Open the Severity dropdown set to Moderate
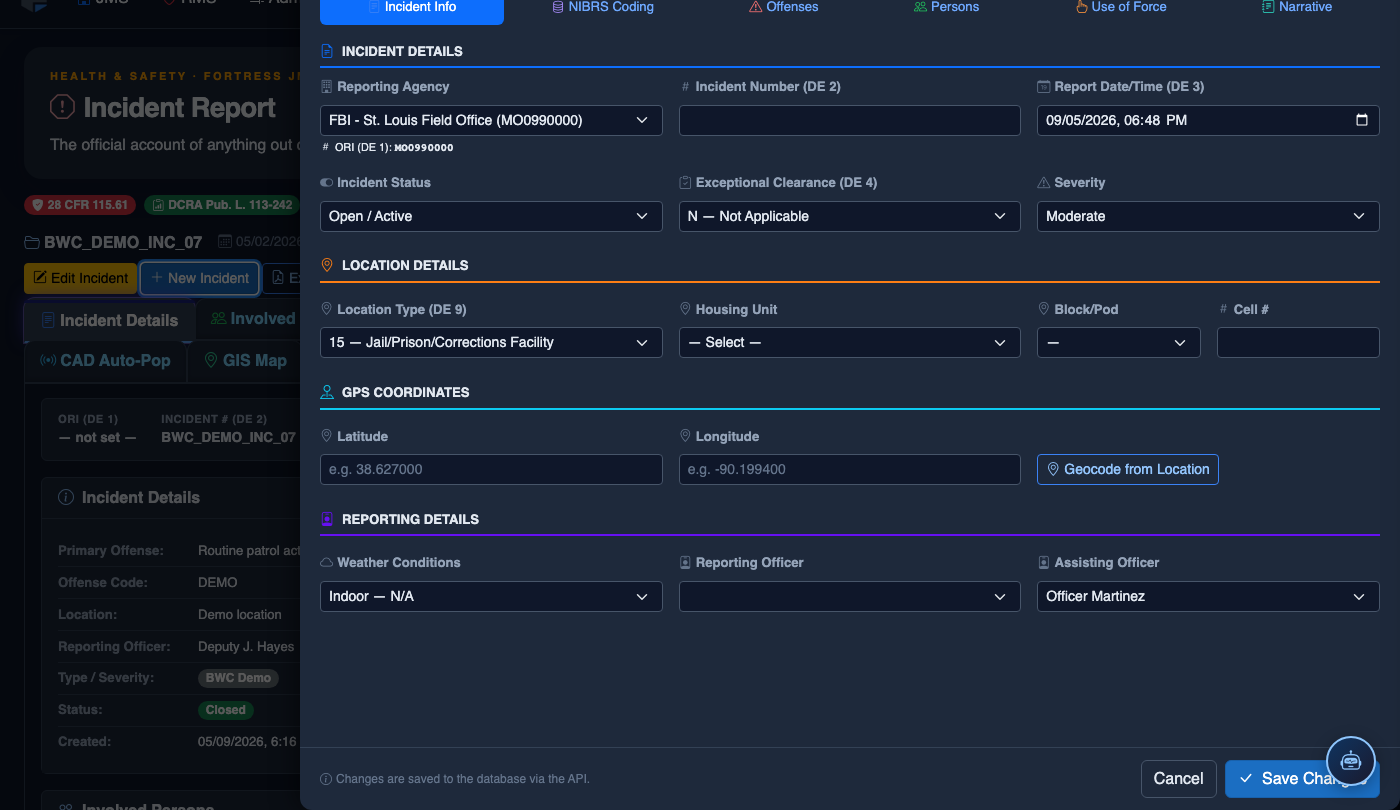The width and height of the screenshot is (1400, 810). tap(1208, 216)
